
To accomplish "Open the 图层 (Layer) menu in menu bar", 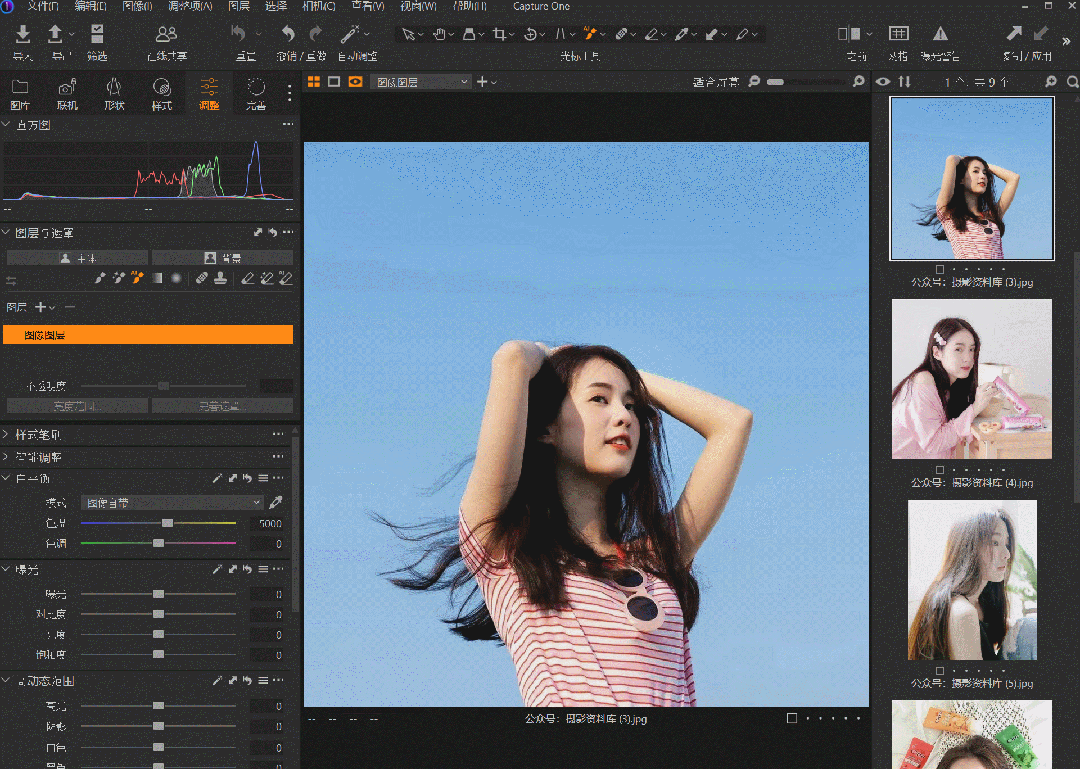I will coord(238,6).
